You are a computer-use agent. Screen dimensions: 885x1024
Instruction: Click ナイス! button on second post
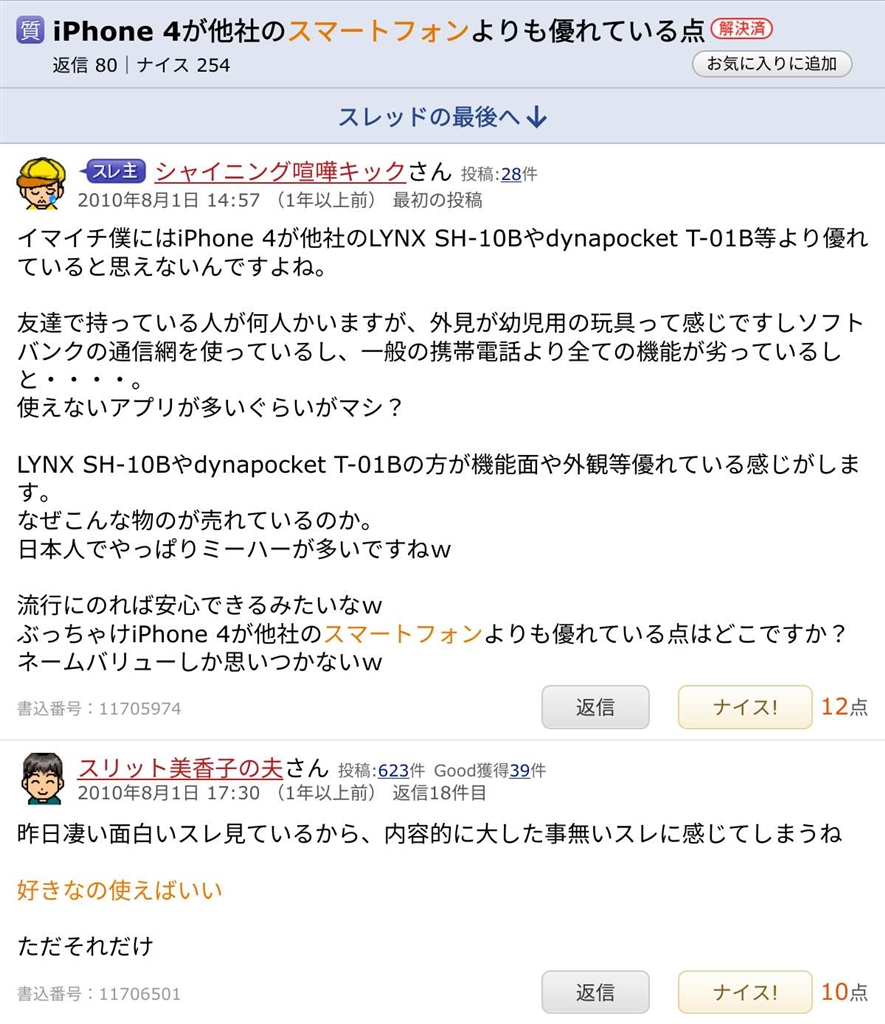(745, 992)
